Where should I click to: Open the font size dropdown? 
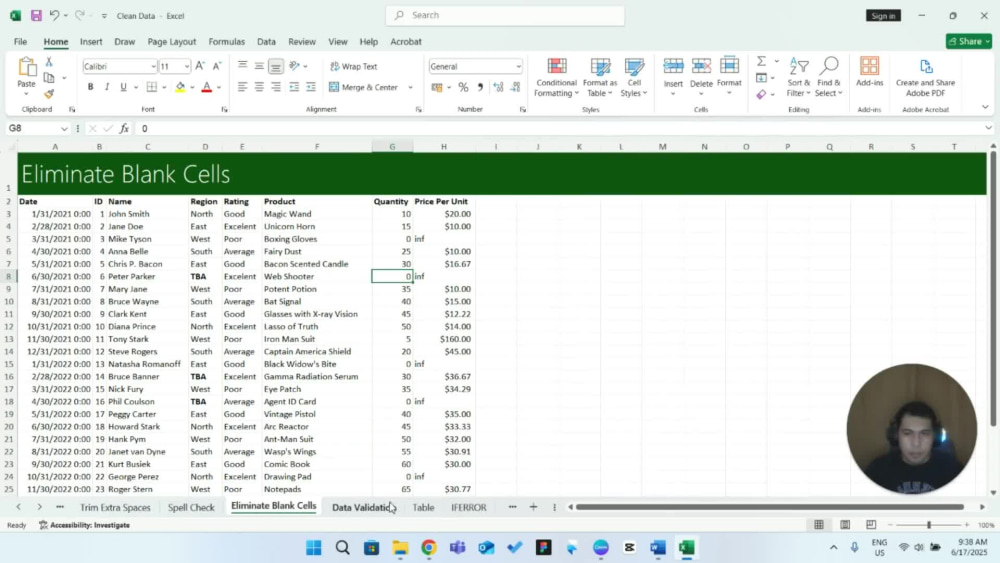click(x=186, y=66)
